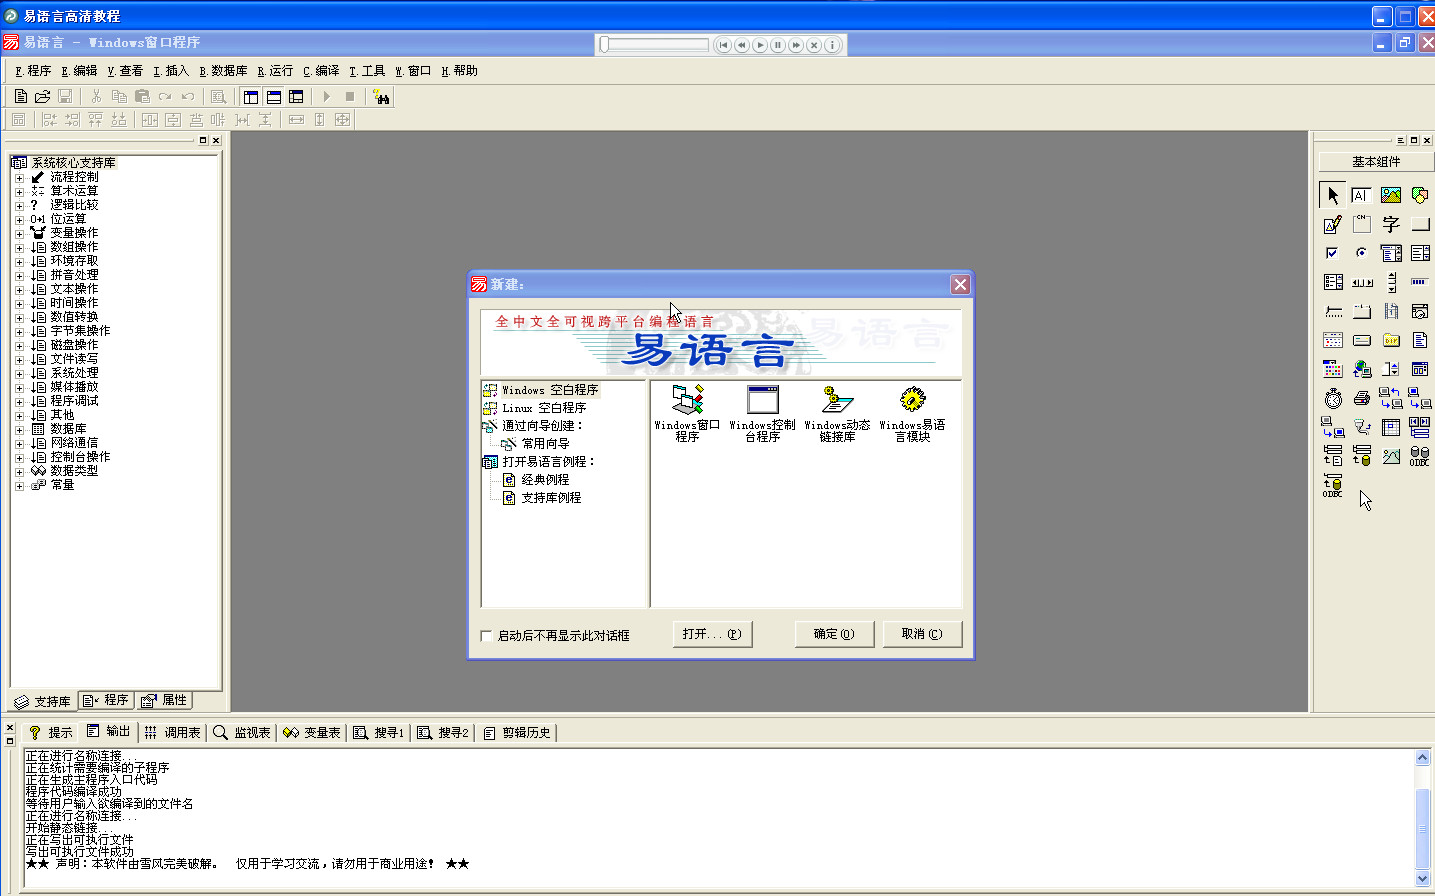Select the Windows易语言模块 project icon

pyautogui.click(x=912, y=413)
